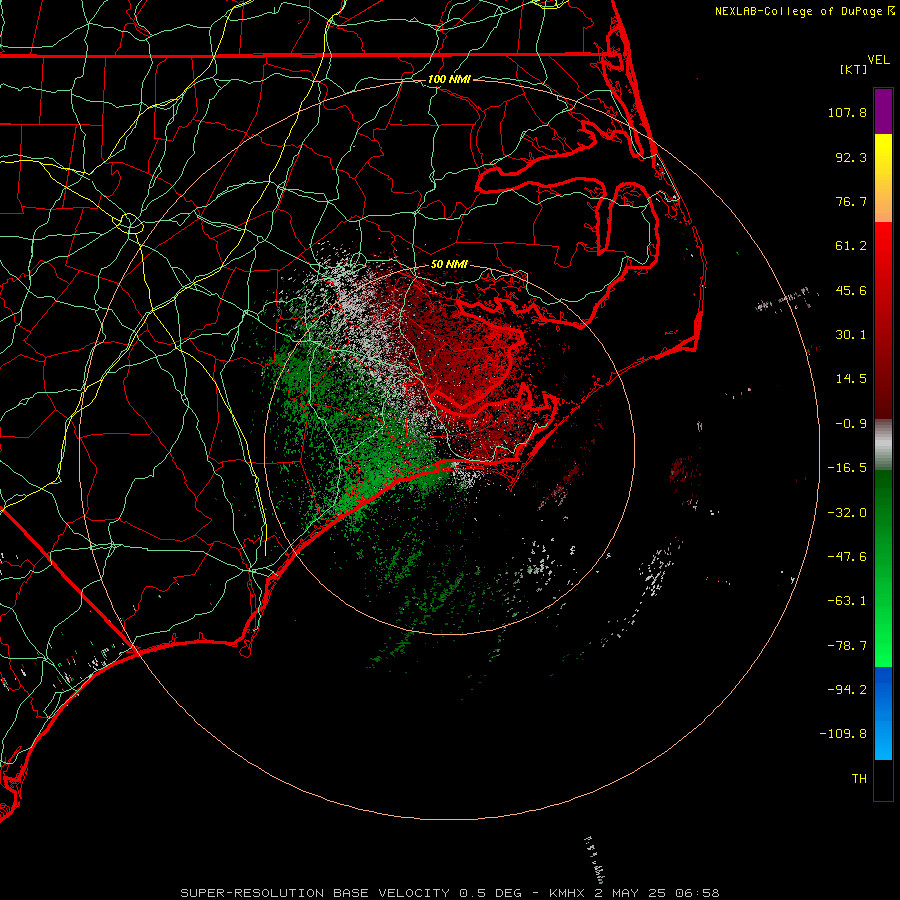The height and width of the screenshot is (900, 900).
Task: Click the -32.0 velocity scale value
Action: tap(847, 513)
